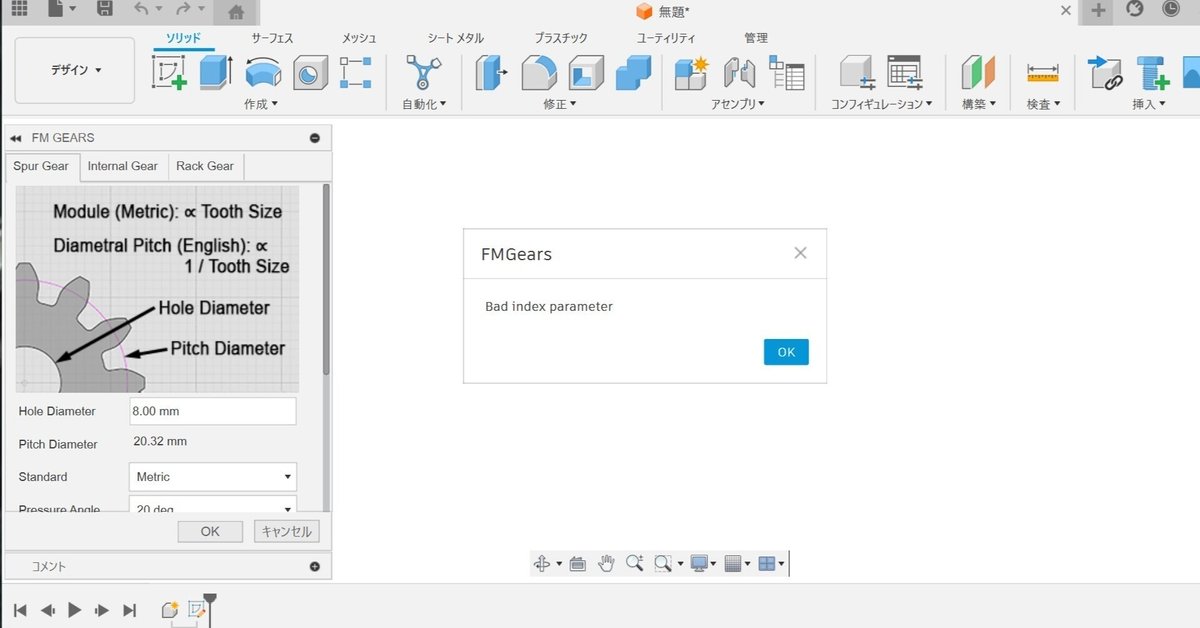The image size is (1200, 628).
Task: Switch to the プラスチック tab
Action: [x=561, y=38]
